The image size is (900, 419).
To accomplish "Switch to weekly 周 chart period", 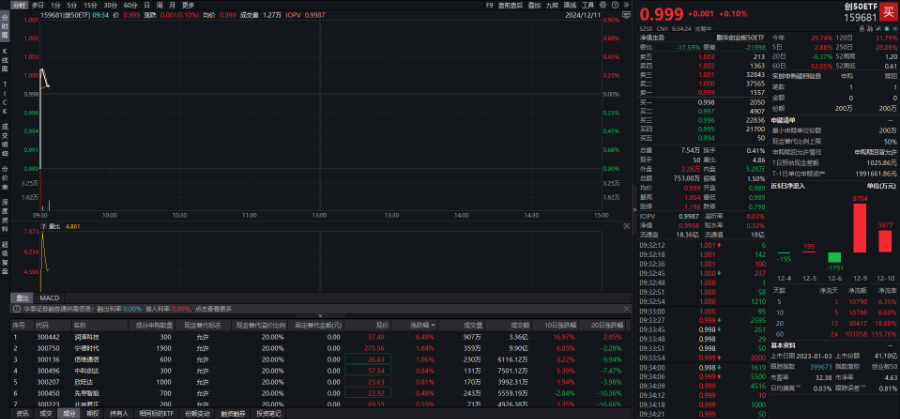I will (159, 5).
